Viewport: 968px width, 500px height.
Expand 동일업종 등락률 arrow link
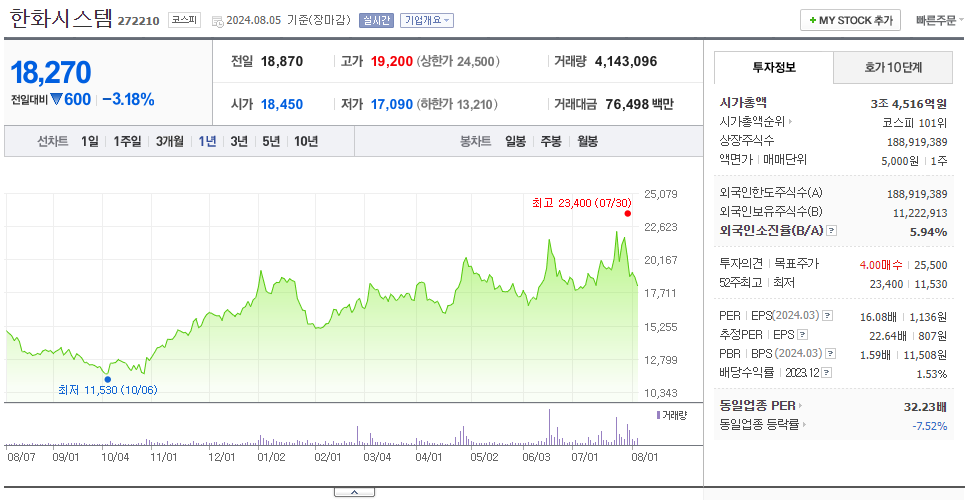[x=803, y=425]
